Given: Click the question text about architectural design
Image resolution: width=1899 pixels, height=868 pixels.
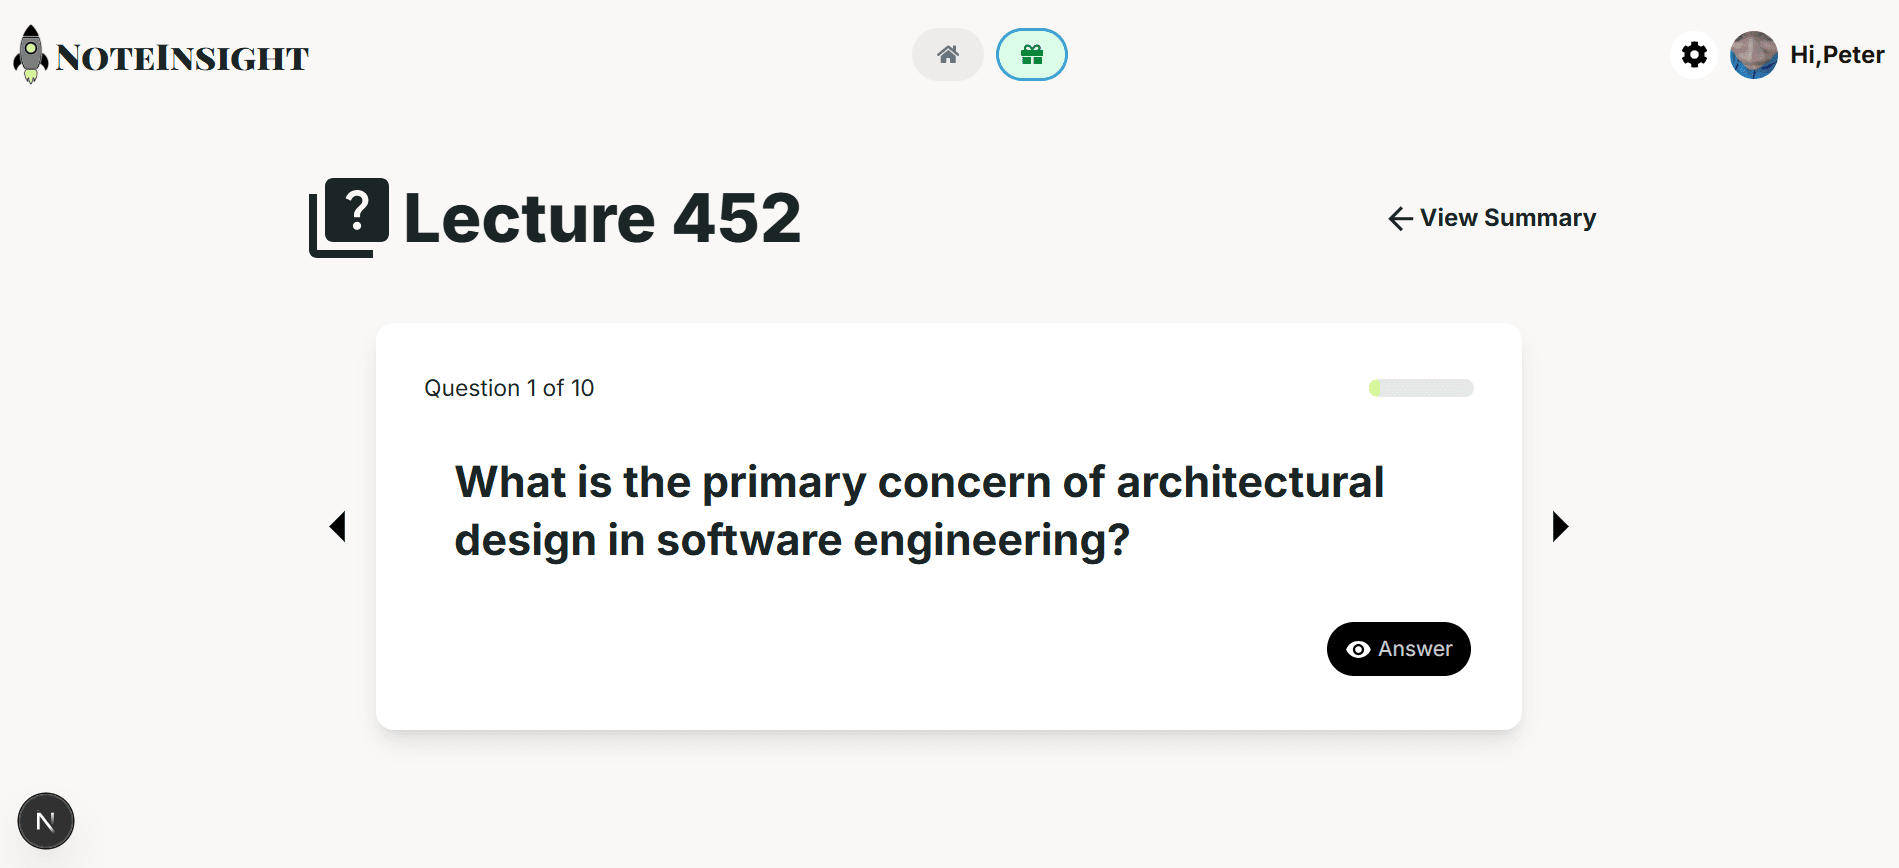Looking at the screenshot, I should pos(919,511).
